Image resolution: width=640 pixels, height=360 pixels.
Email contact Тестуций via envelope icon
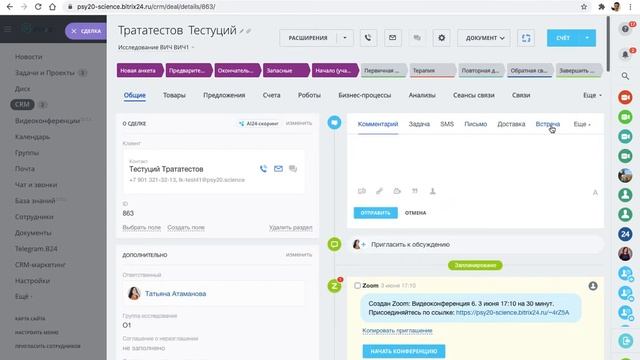pyautogui.click(x=278, y=169)
